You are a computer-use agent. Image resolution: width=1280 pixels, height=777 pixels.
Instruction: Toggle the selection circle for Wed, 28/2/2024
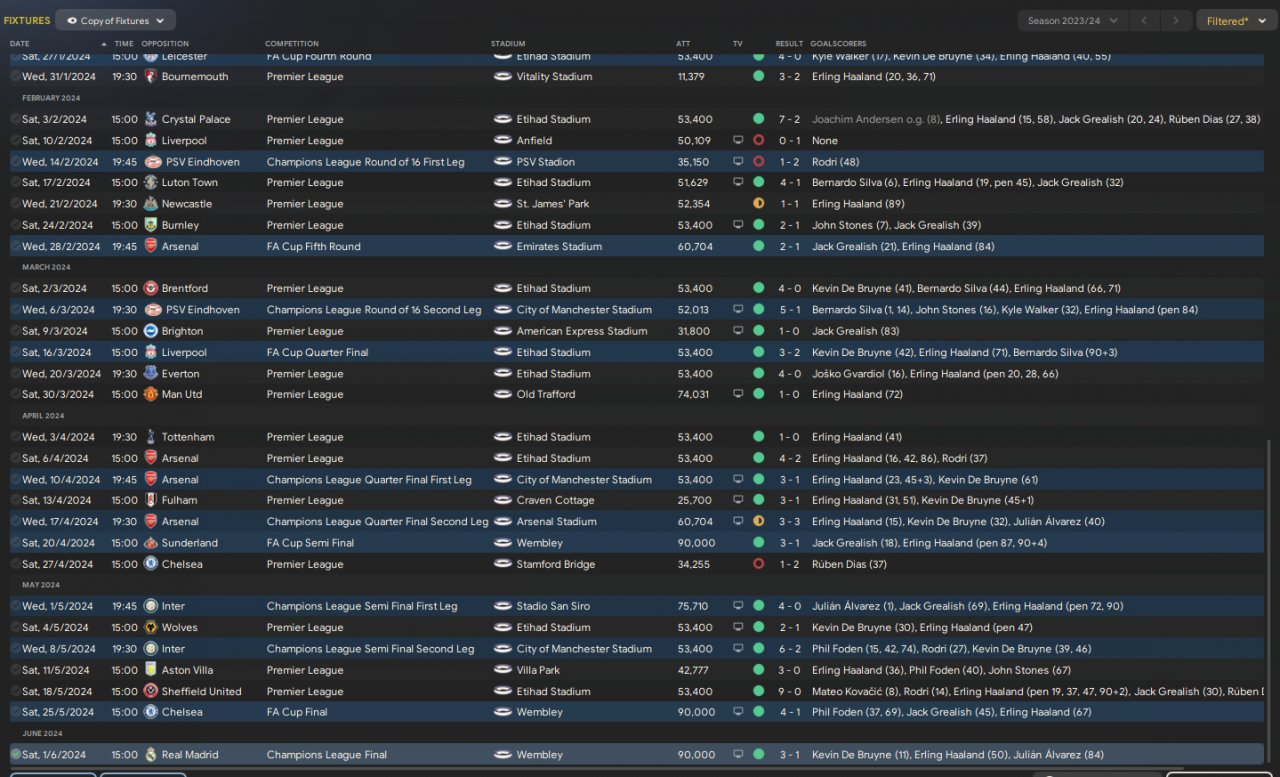(x=16, y=247)
